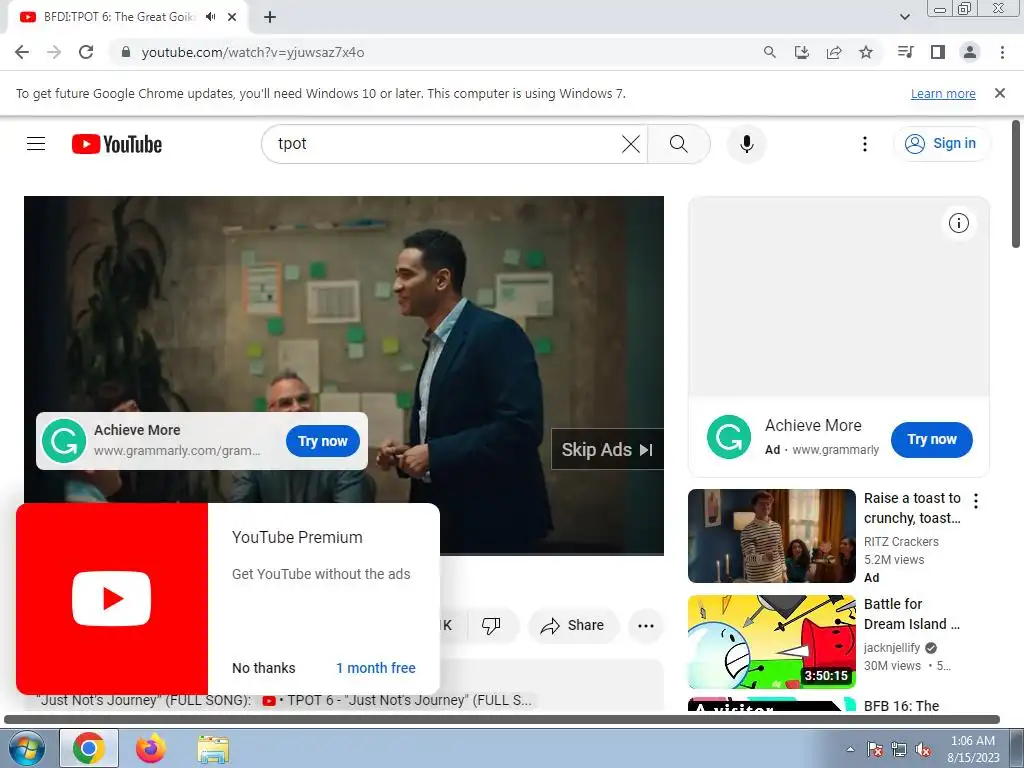Screen dimensions: 1024x768
Task: Open Windows Explorer from taskbar
Action: pos(213,749)
